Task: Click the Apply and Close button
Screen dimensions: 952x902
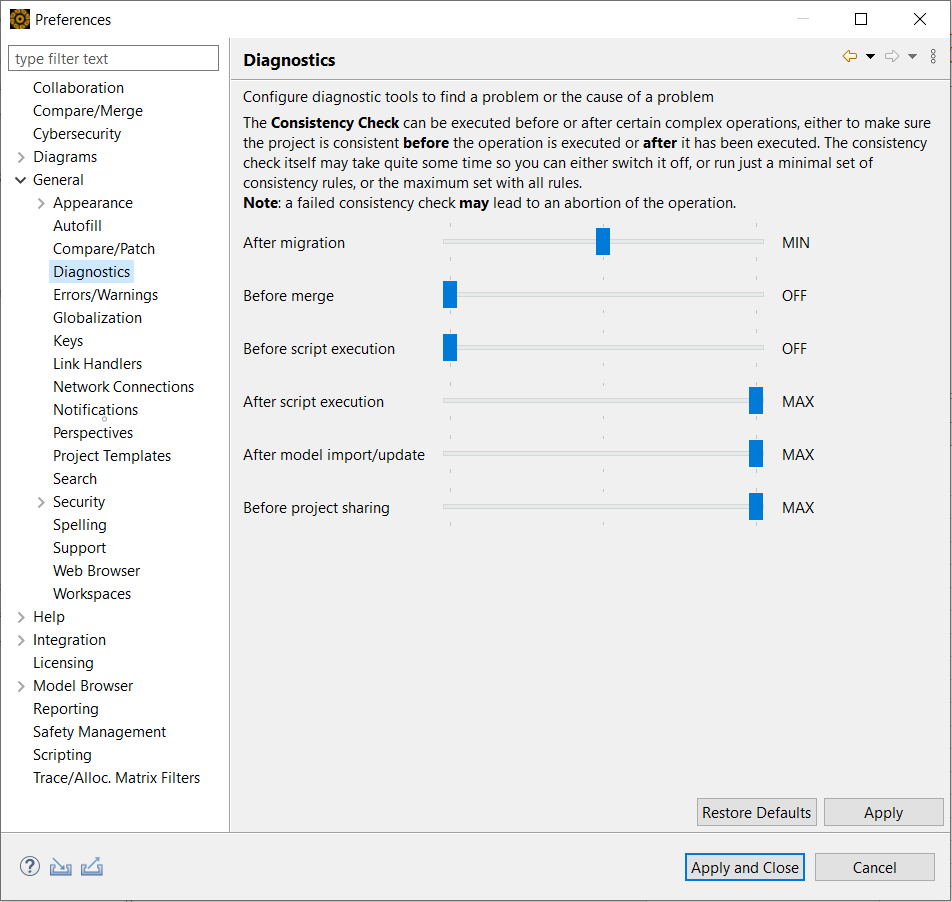Action: tap(745, 867)
